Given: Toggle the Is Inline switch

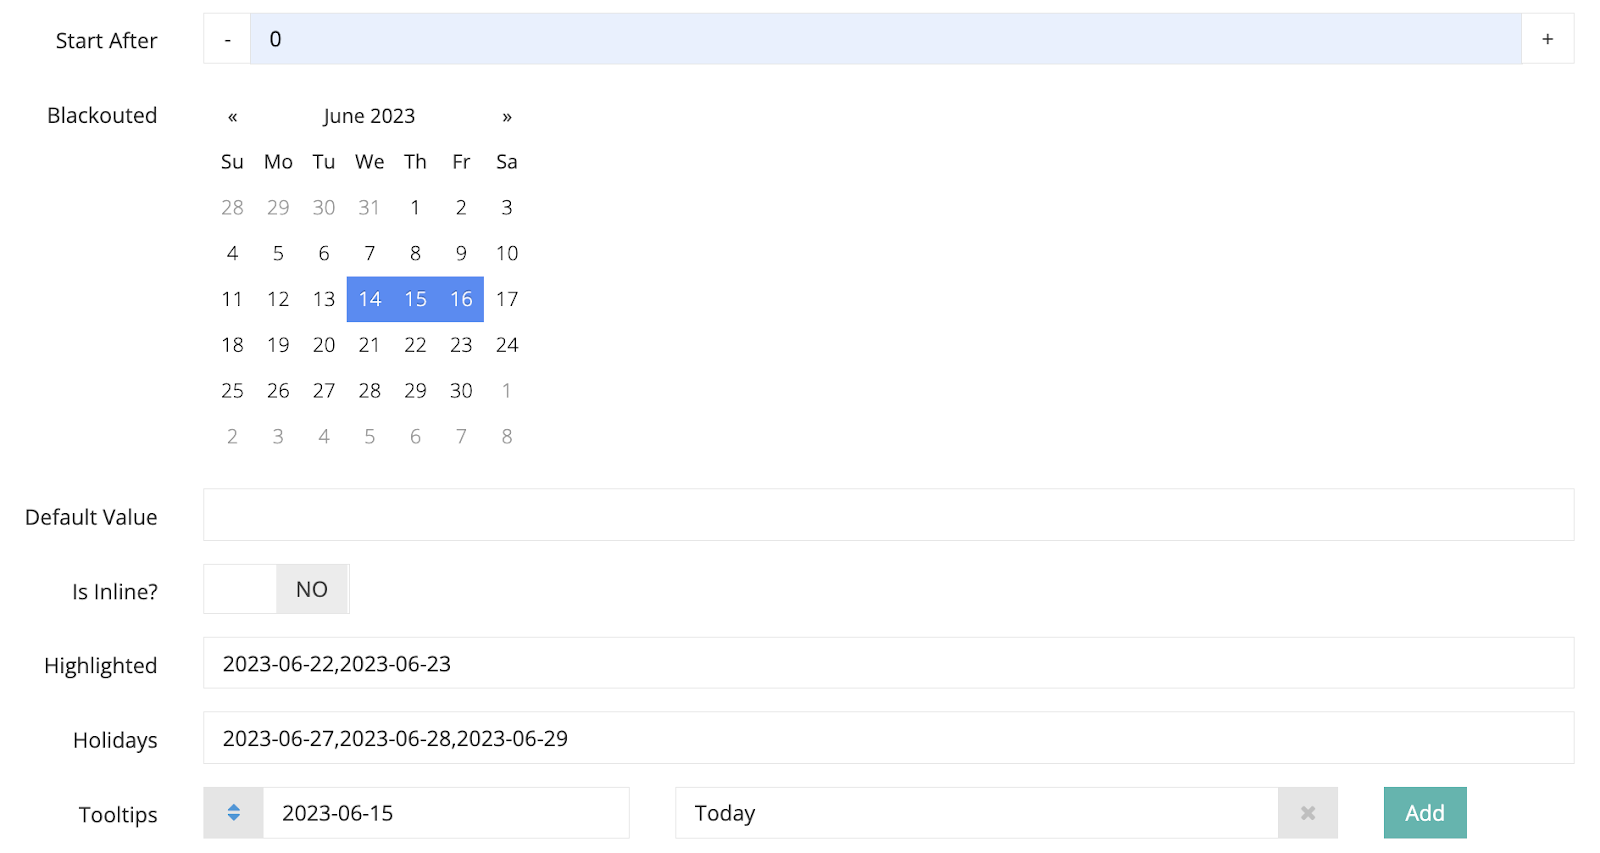Looking at the screenshot, I should tap(276, 589).
